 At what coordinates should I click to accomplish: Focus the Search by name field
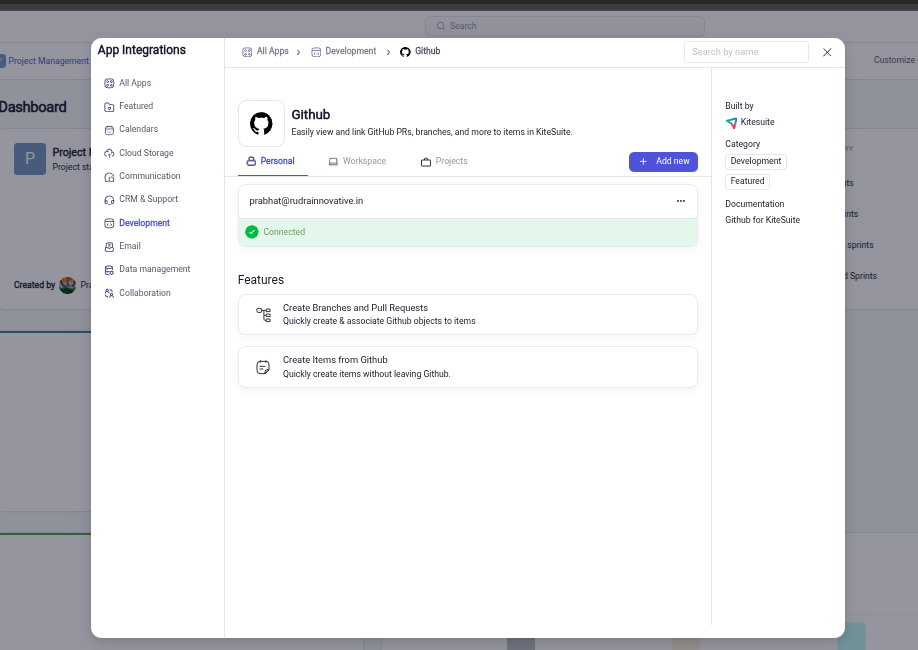[746, 52]
